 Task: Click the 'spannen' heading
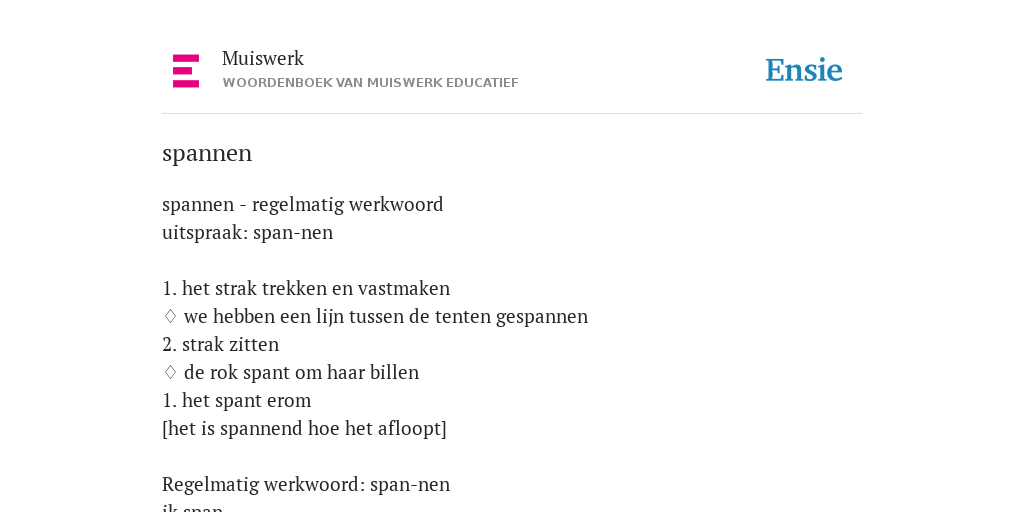tap(207, 153)
